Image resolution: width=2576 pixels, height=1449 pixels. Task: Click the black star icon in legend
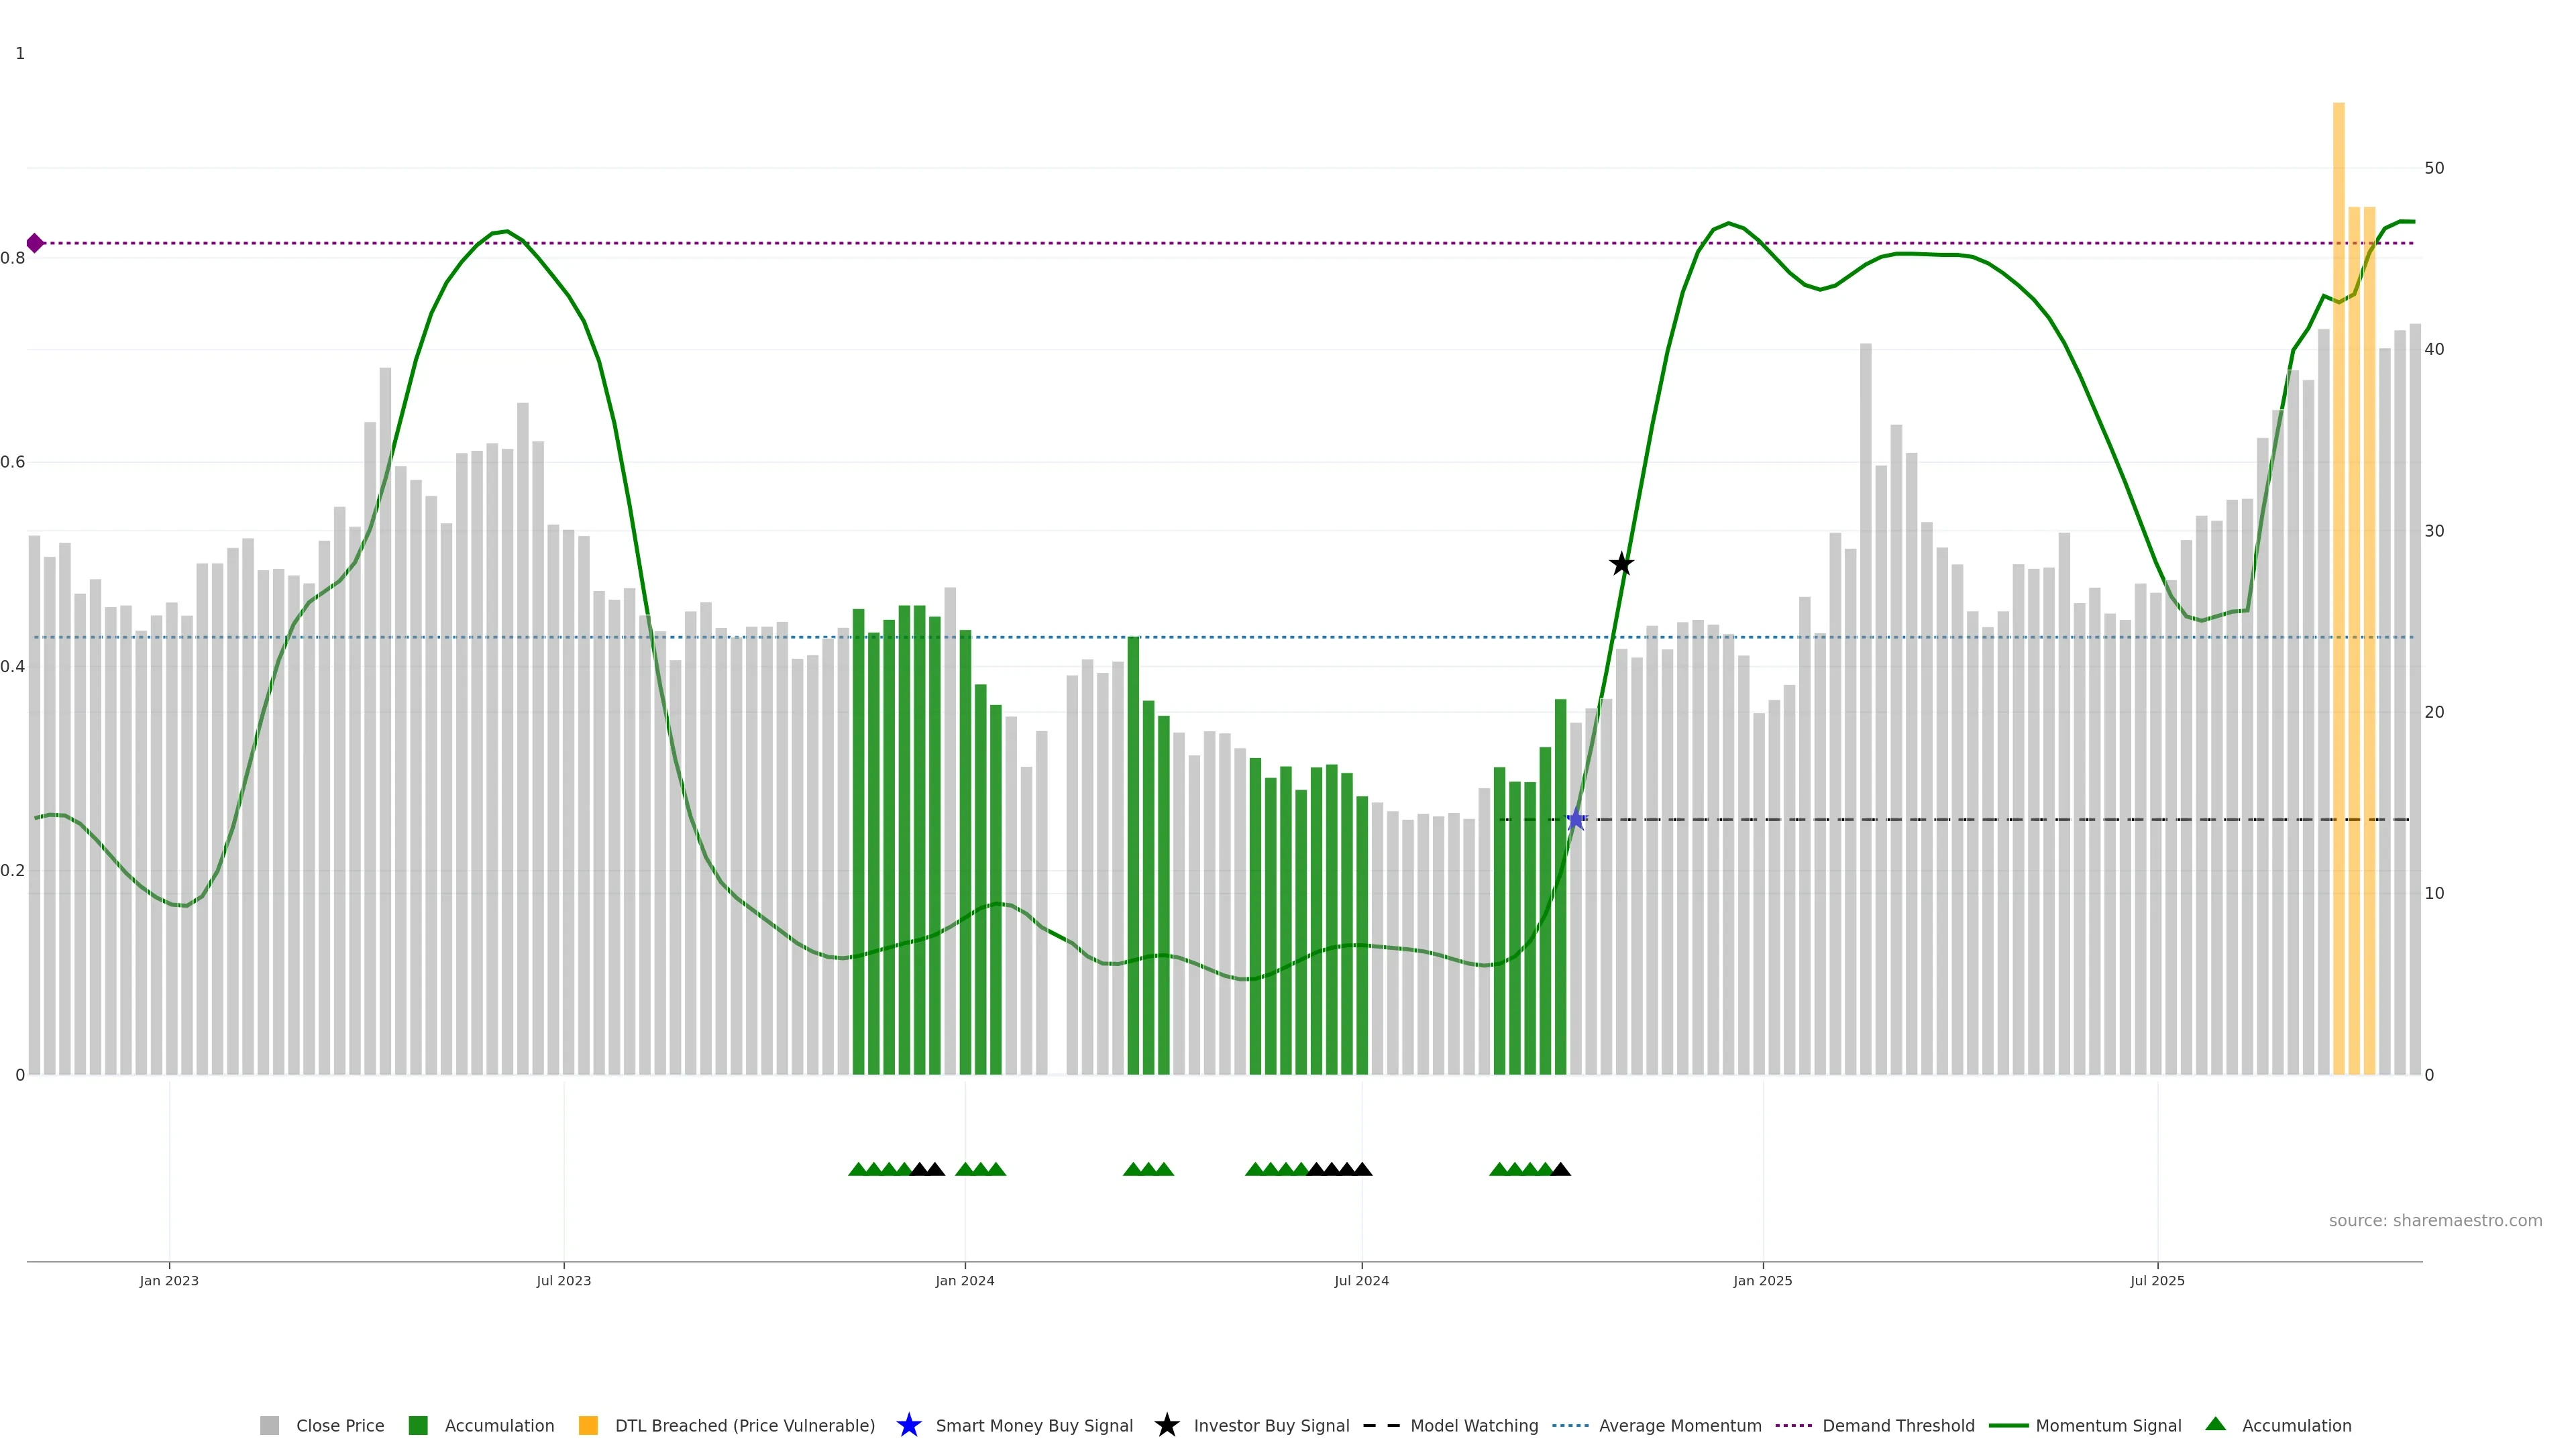click(x=1166, y=1425)
